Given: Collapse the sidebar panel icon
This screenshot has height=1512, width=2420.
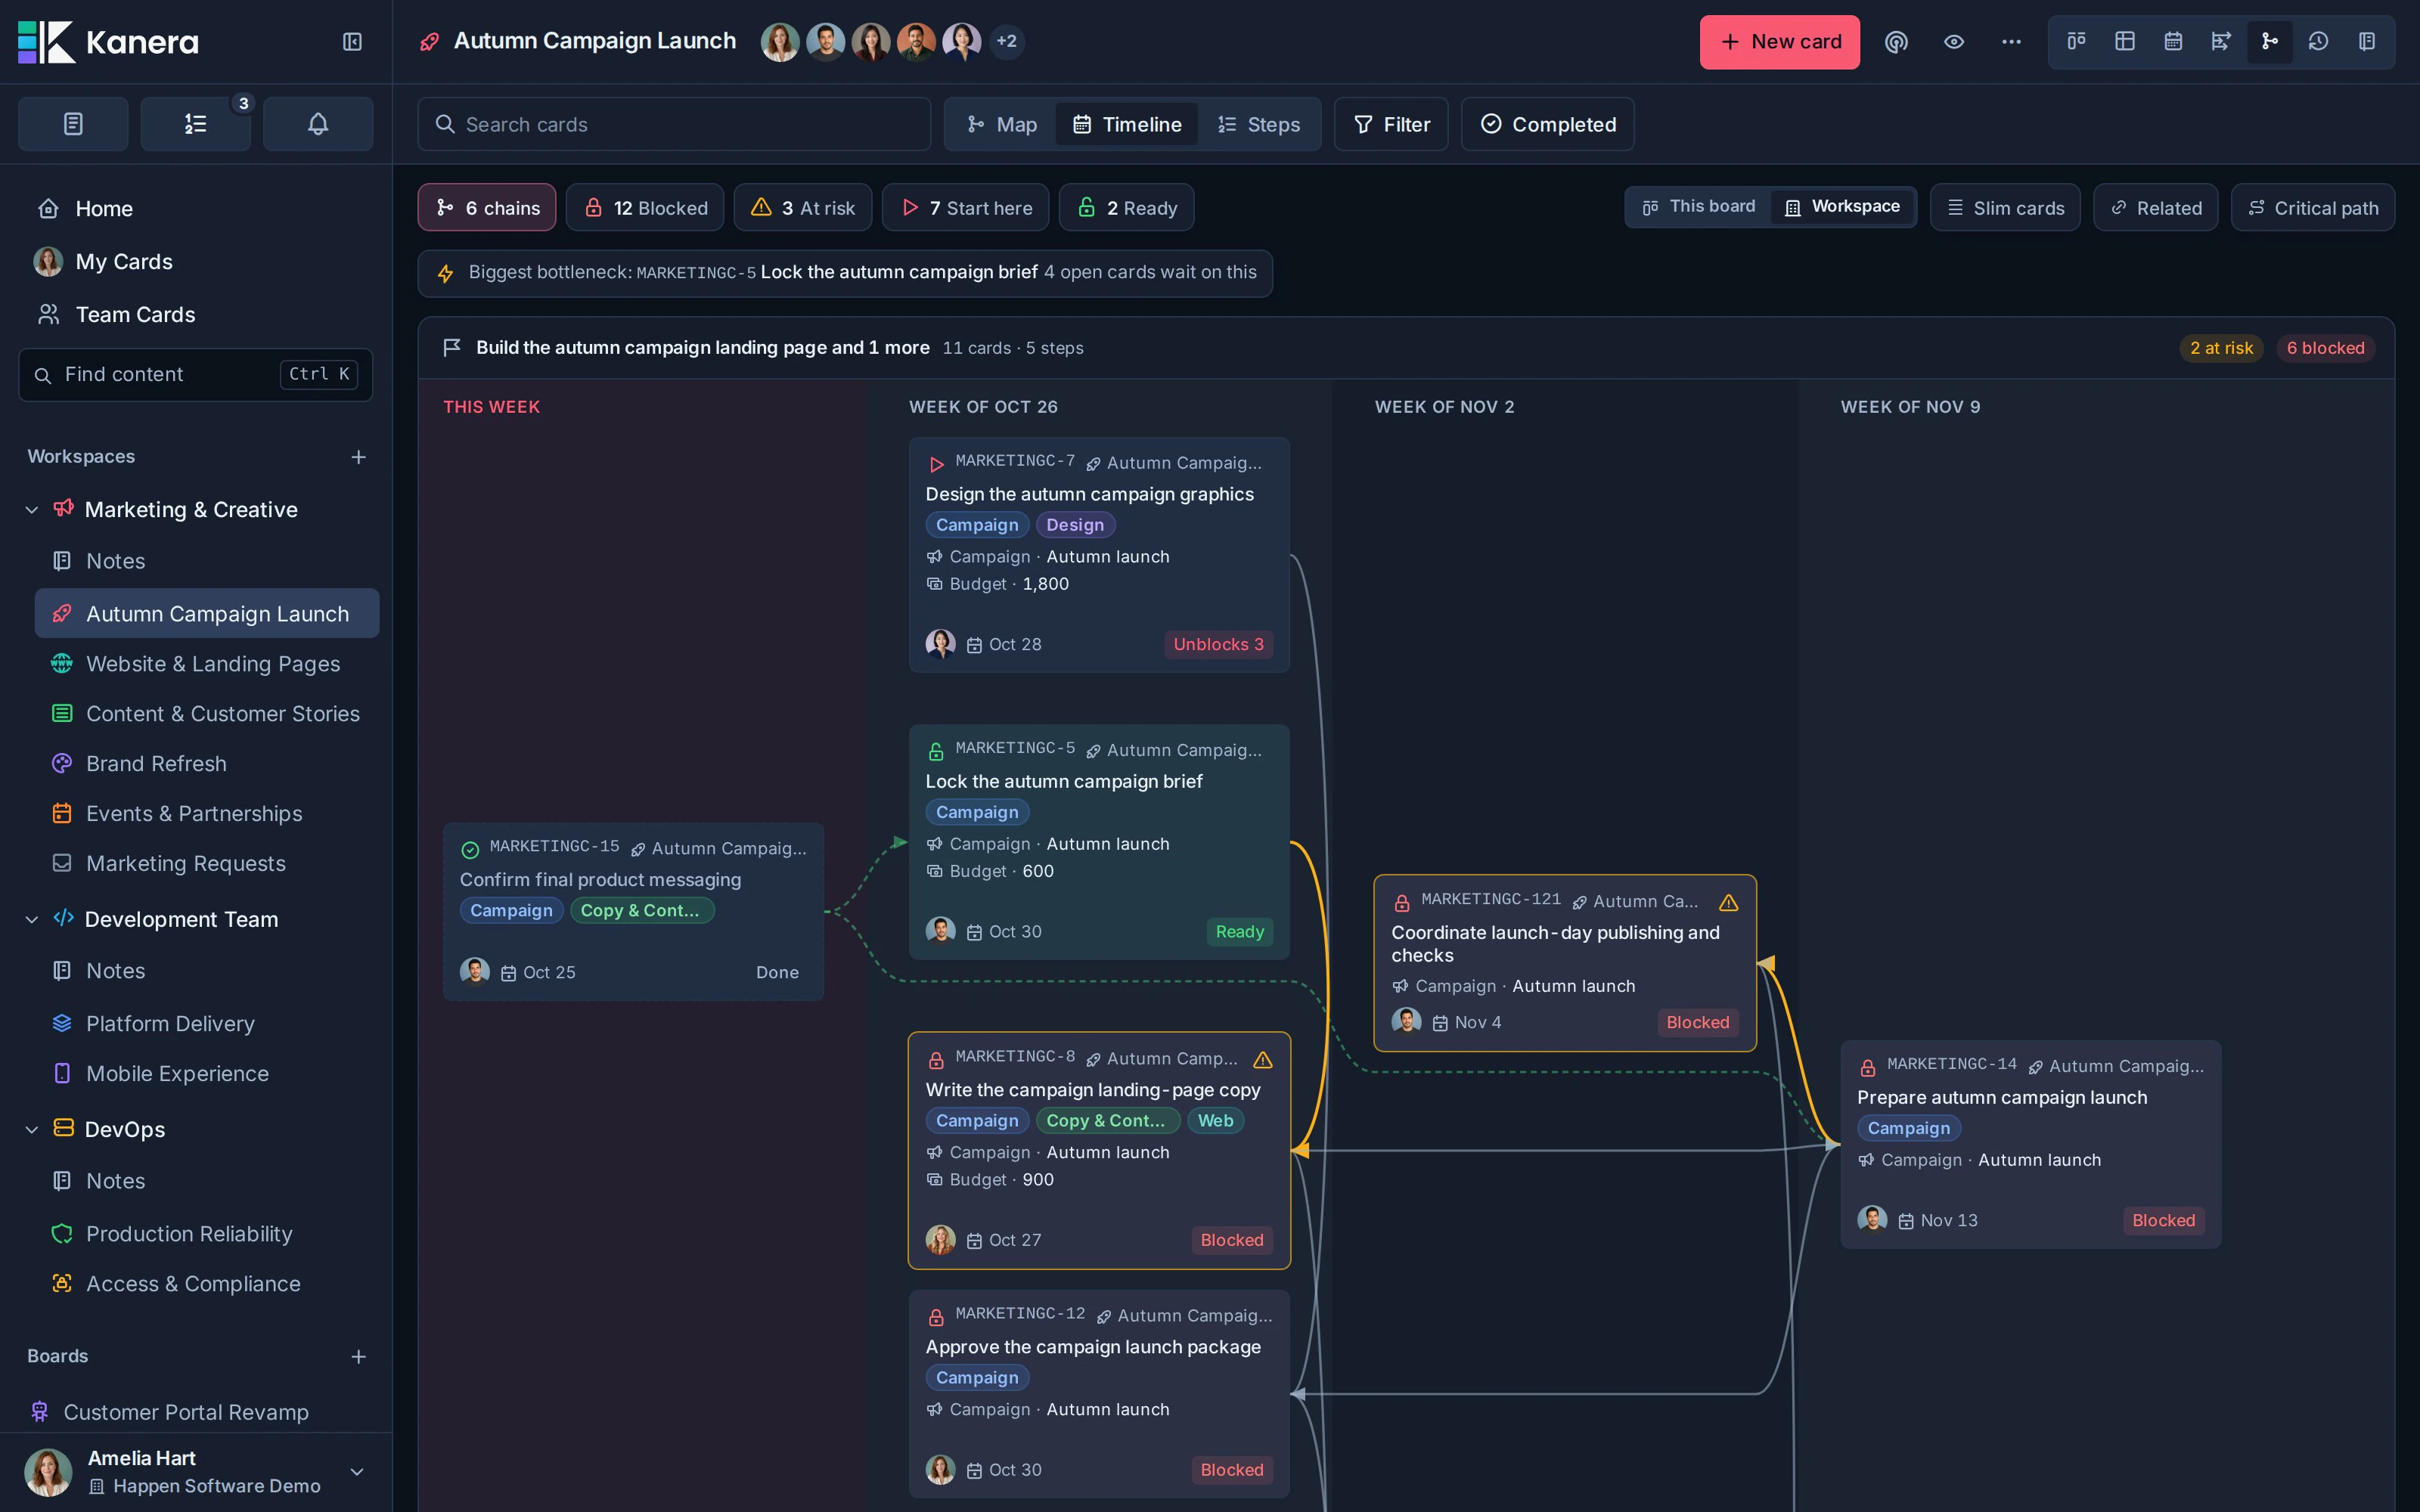Looking at the screenshot, I should pos(352,42).
